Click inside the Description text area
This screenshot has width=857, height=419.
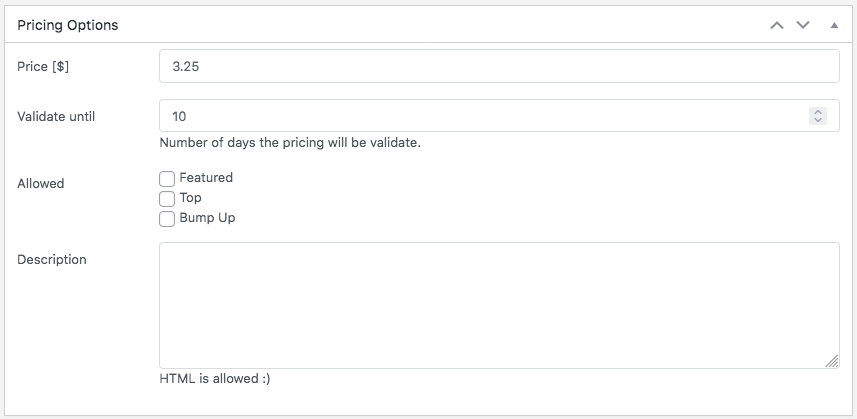[499, 305]
